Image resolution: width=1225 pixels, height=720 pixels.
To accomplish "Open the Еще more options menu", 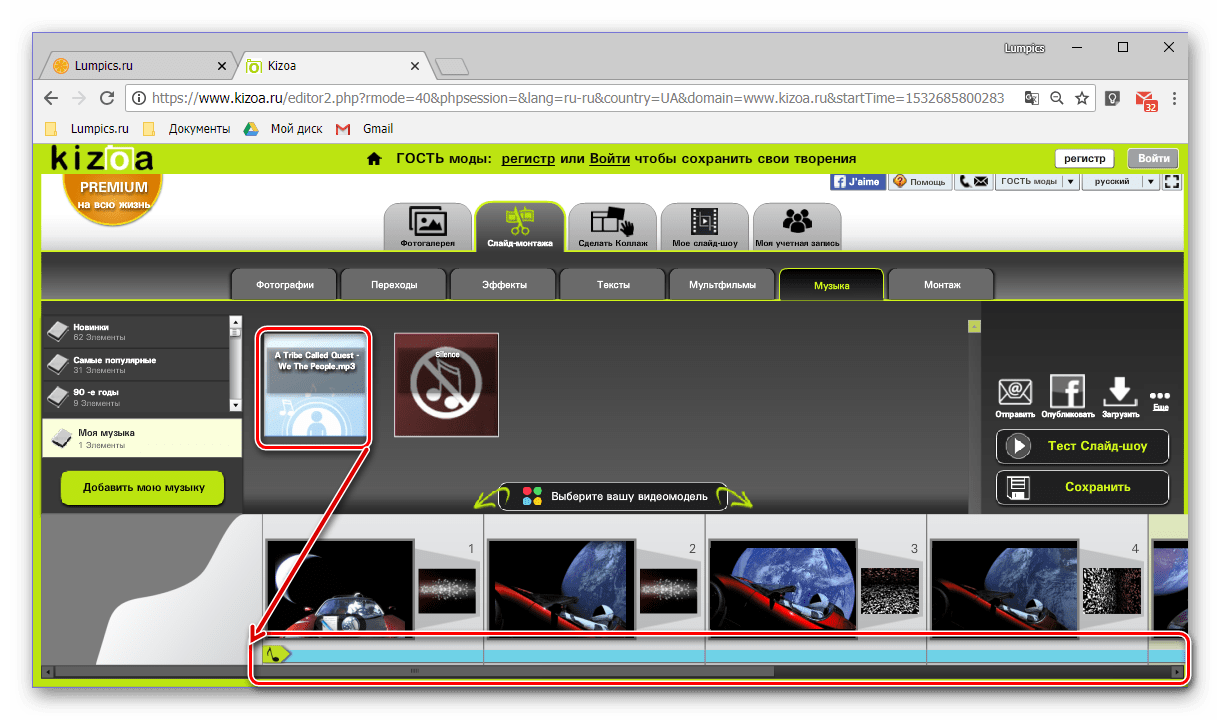I will [x=1160, y=400].
